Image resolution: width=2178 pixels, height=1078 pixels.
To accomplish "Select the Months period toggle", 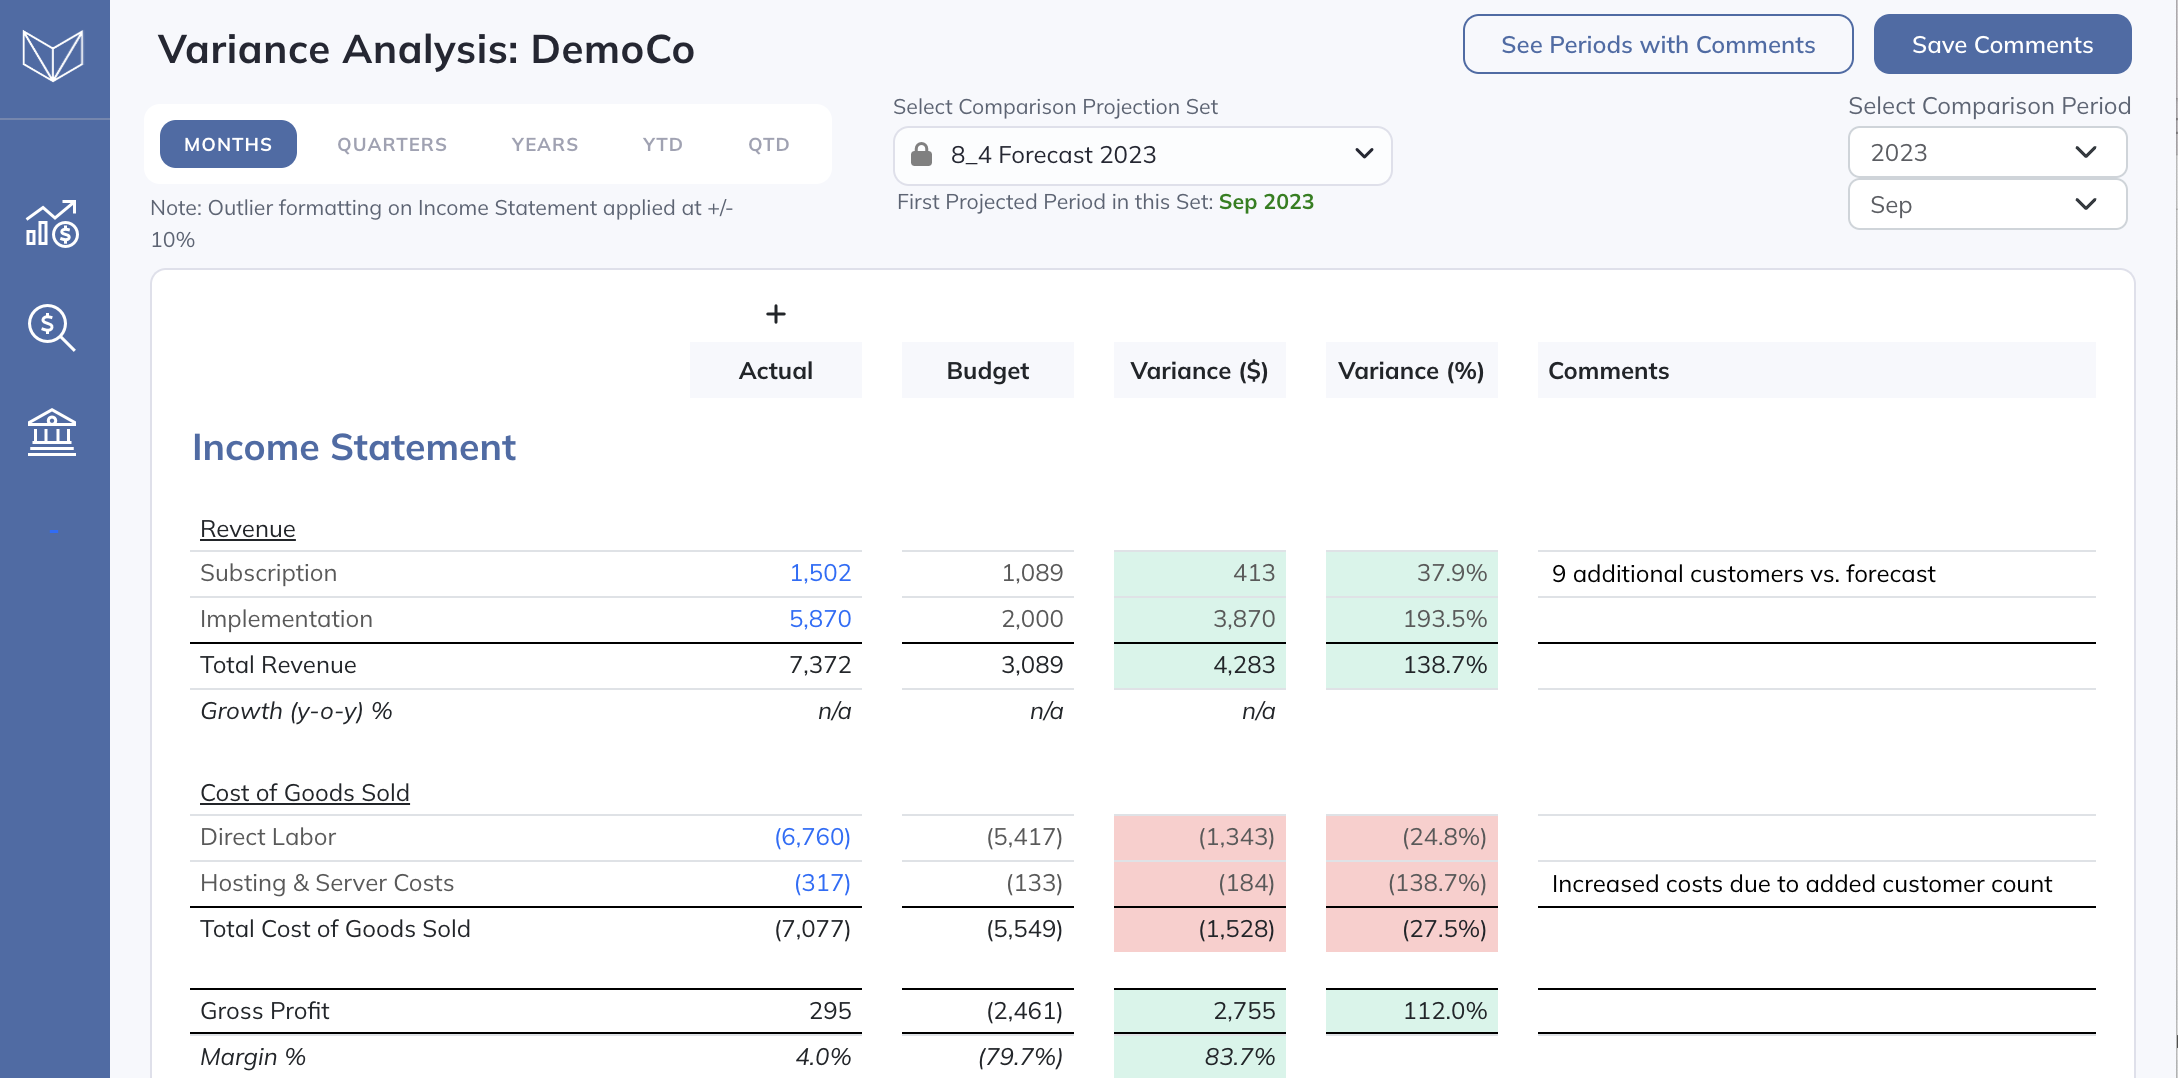I will 228,144.
